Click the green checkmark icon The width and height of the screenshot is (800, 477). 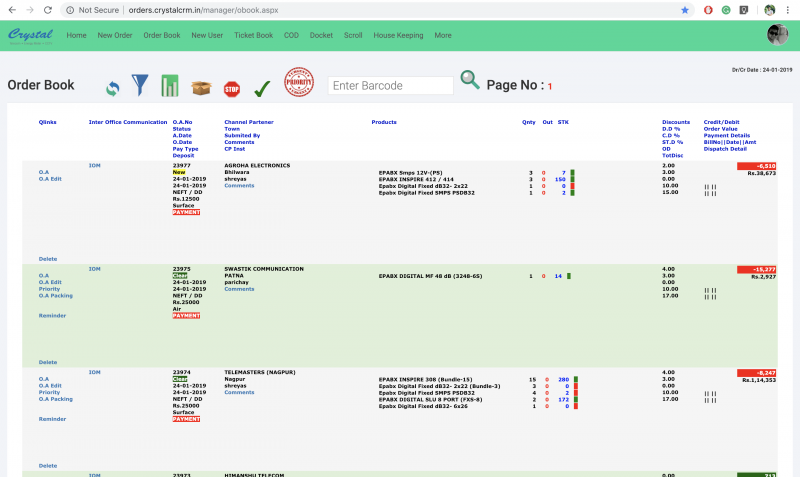(x=262, y=89)
